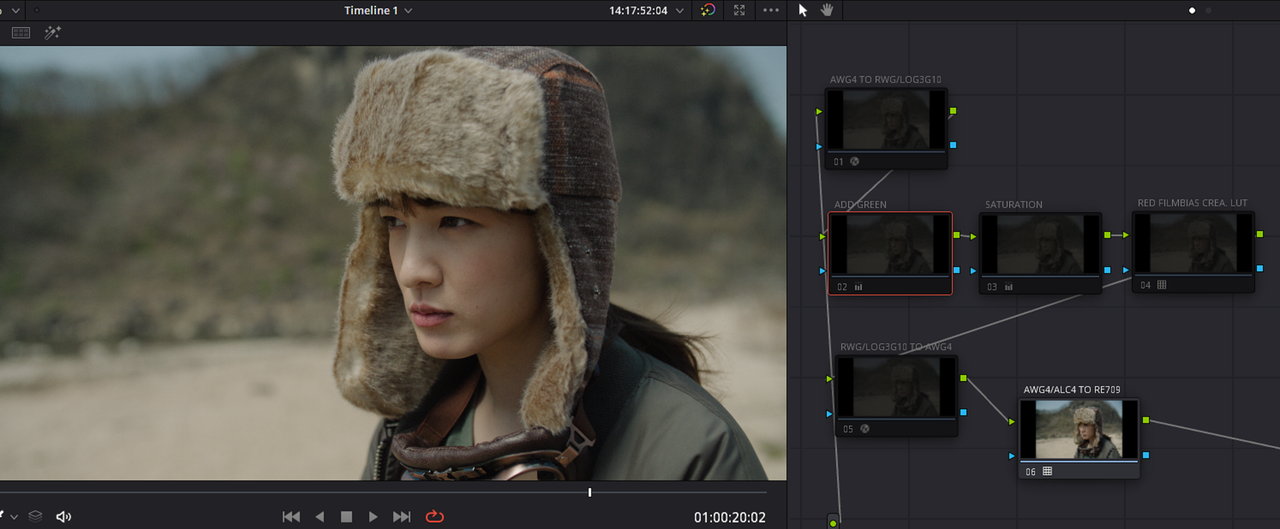This screenshot has height=529, width=1280.
Task: Click the blue key output of node 04
Action: click(x=1260, y=269)
